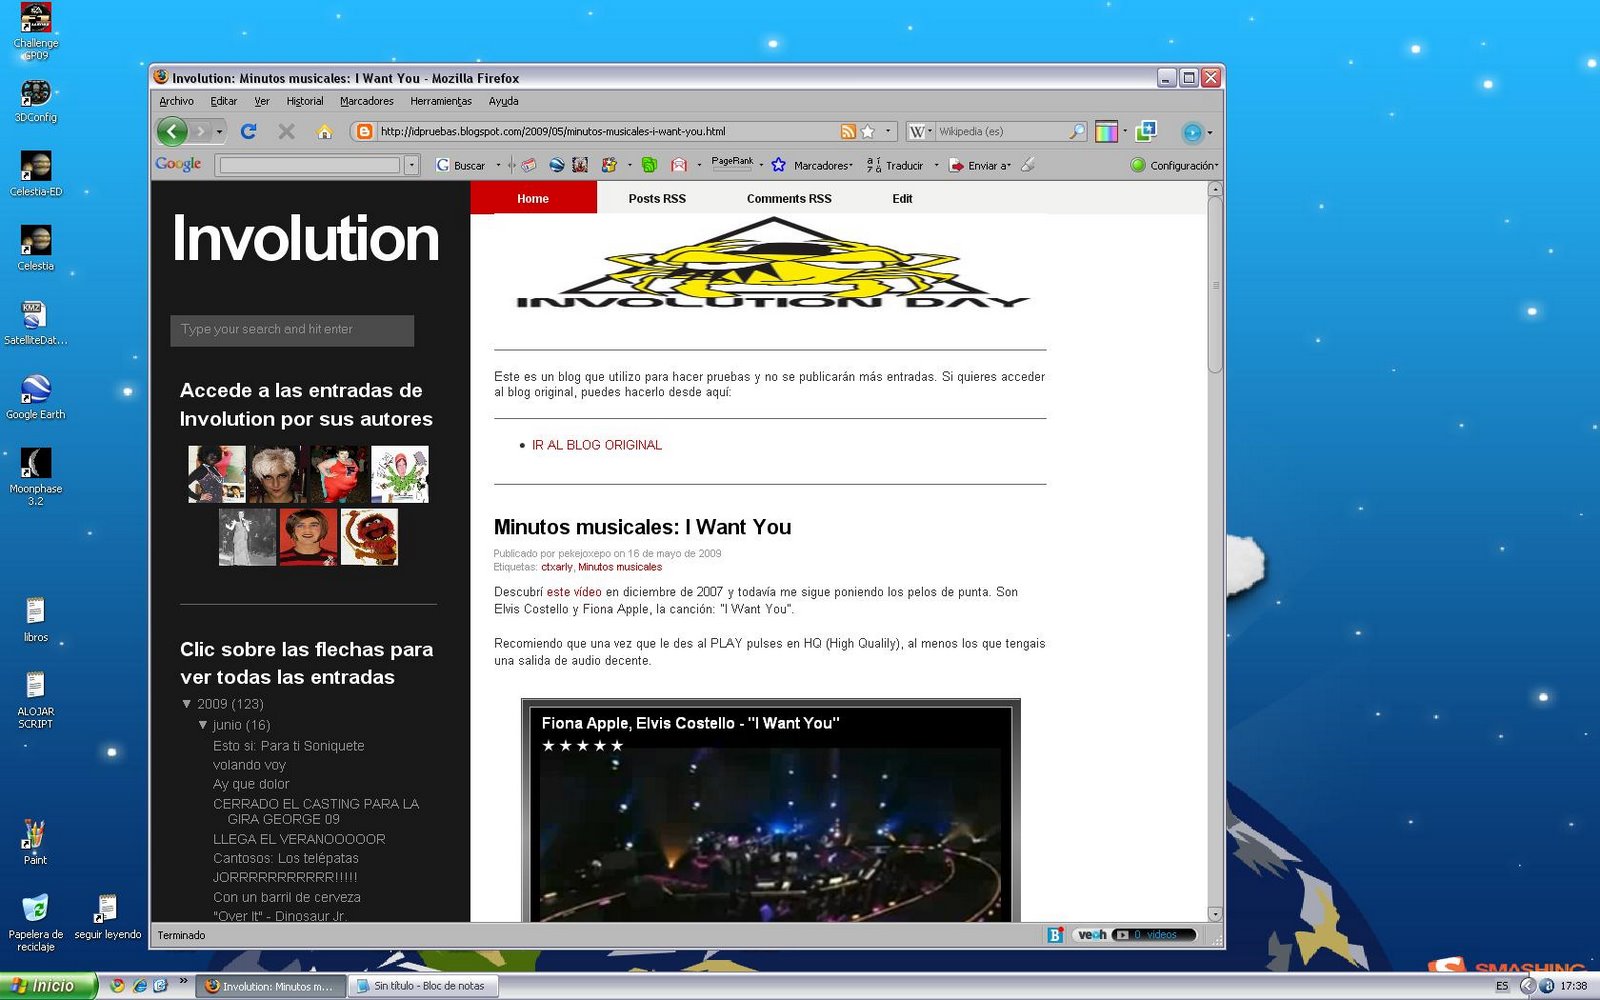Select the Home tab on the blog
This screenshot has width=1600, height=1000.
click(533, 198)
